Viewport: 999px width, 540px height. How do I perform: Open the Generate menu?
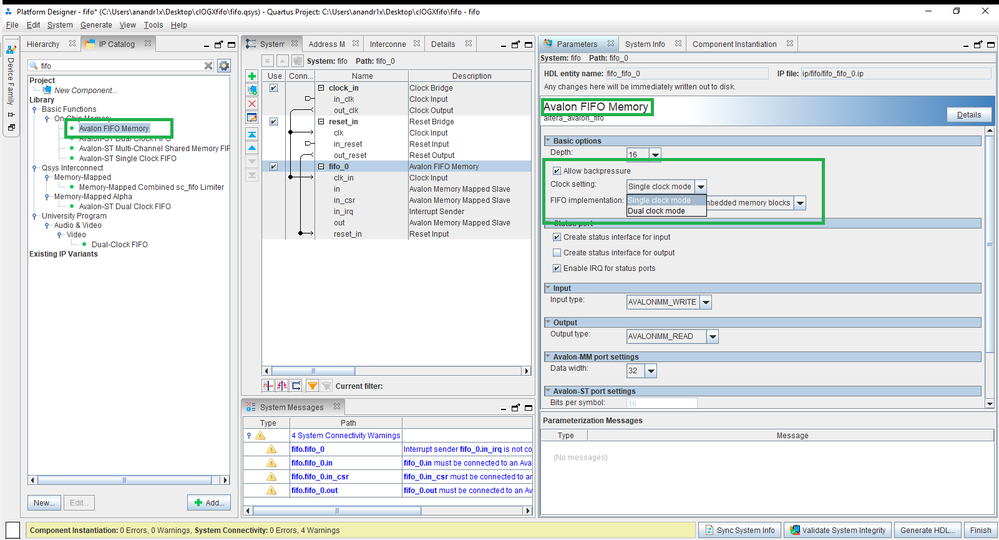(x=96, y=25)
